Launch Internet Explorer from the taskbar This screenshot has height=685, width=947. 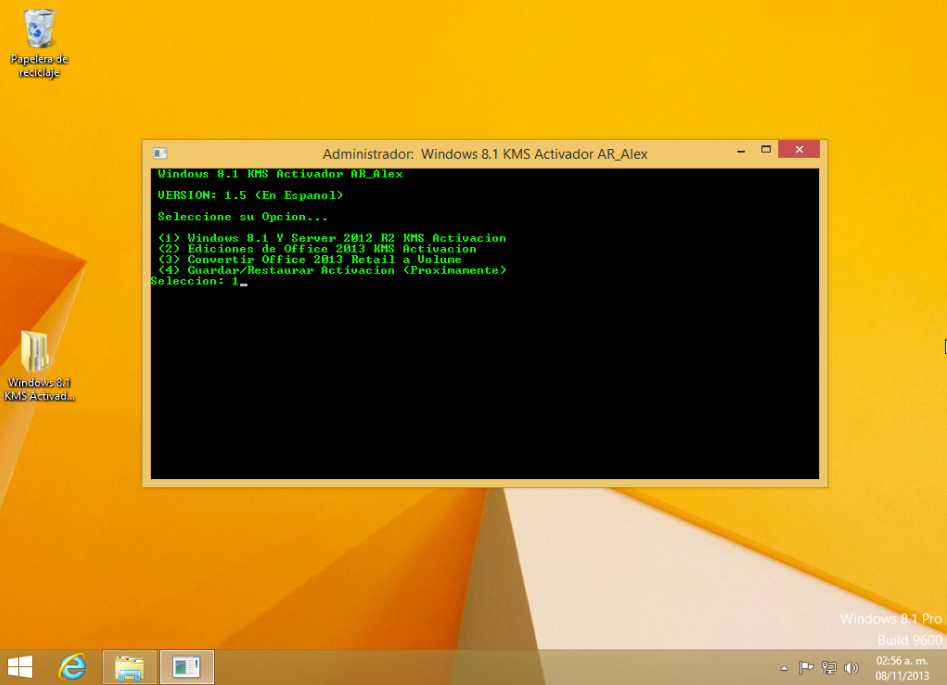pos(72,667)
